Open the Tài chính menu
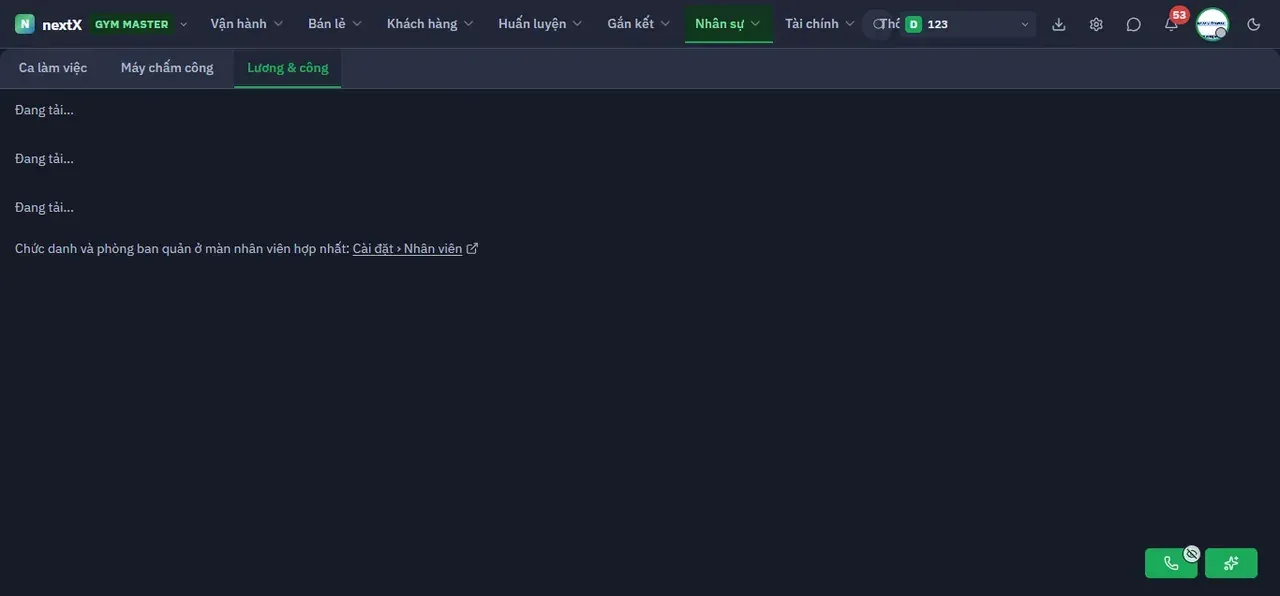 click(820, 24)
